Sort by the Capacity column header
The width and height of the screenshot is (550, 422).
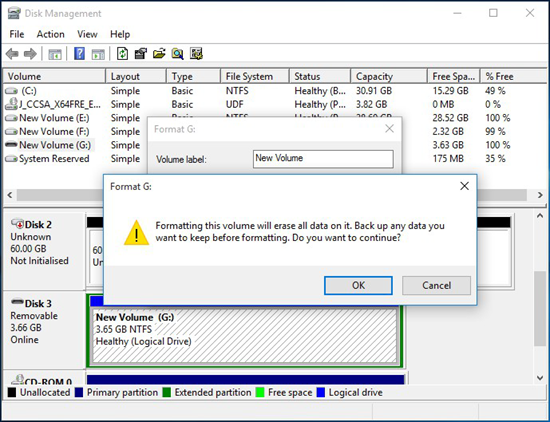tap(389, 76)
